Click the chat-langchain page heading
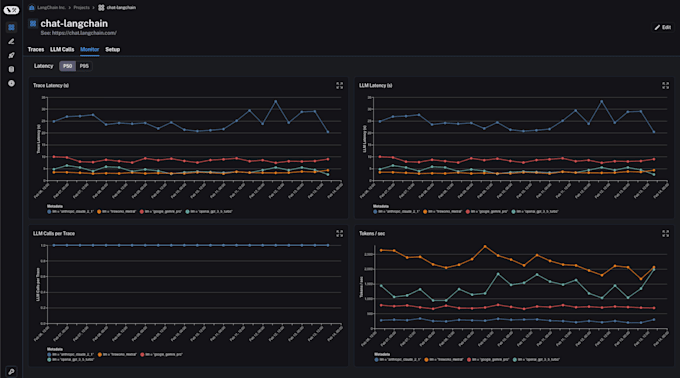 [x=74, y=23]
